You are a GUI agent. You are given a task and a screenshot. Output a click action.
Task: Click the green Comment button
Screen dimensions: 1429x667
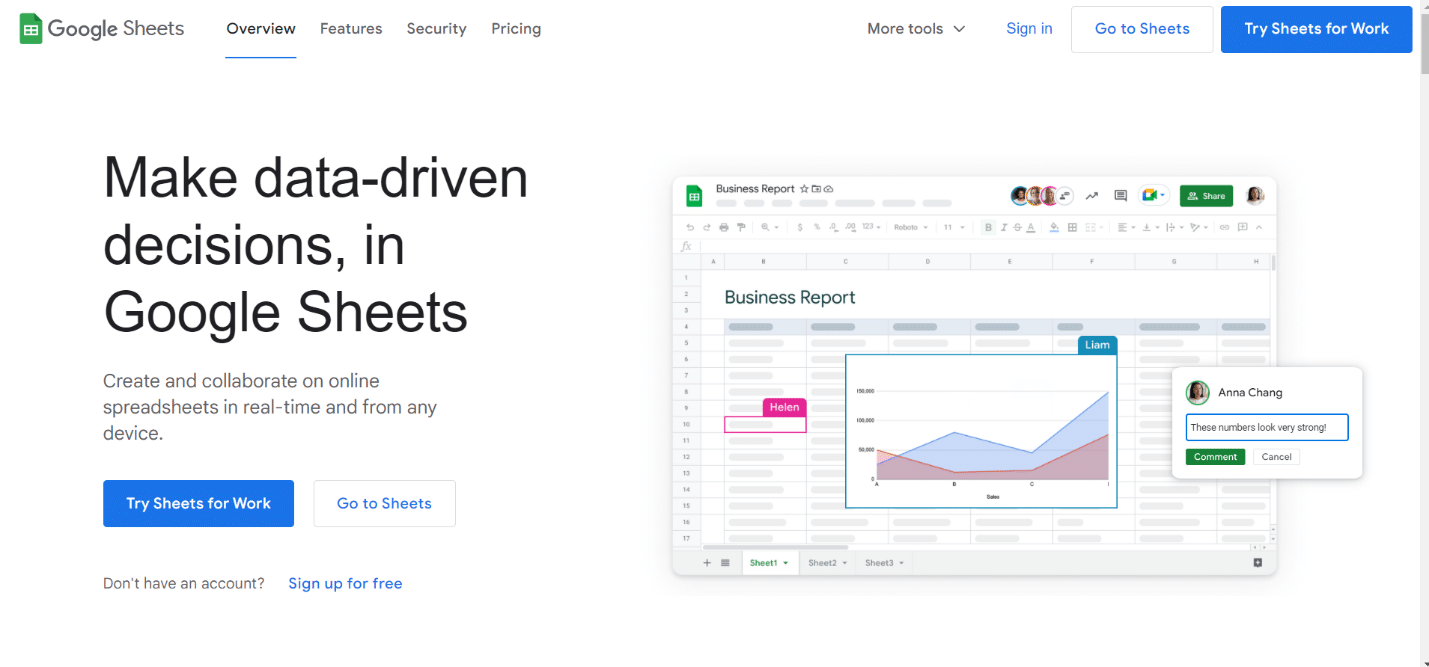click(1215, 457)
